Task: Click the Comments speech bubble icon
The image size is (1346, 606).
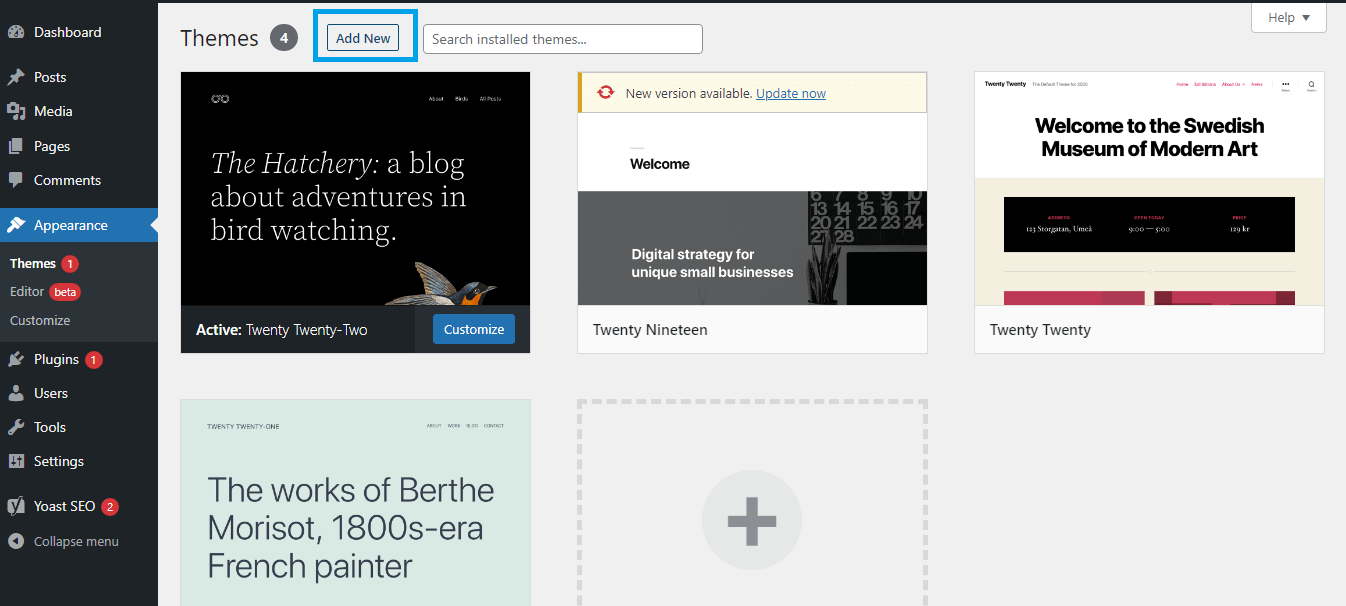Action: click(x=16, y=180)
